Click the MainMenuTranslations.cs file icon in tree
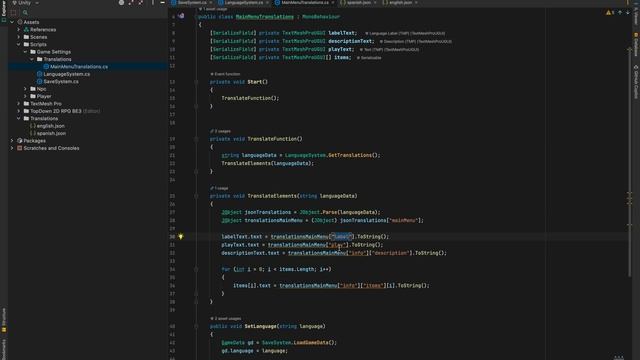Screen dimensions: 640x360 [x=46, y=67]
